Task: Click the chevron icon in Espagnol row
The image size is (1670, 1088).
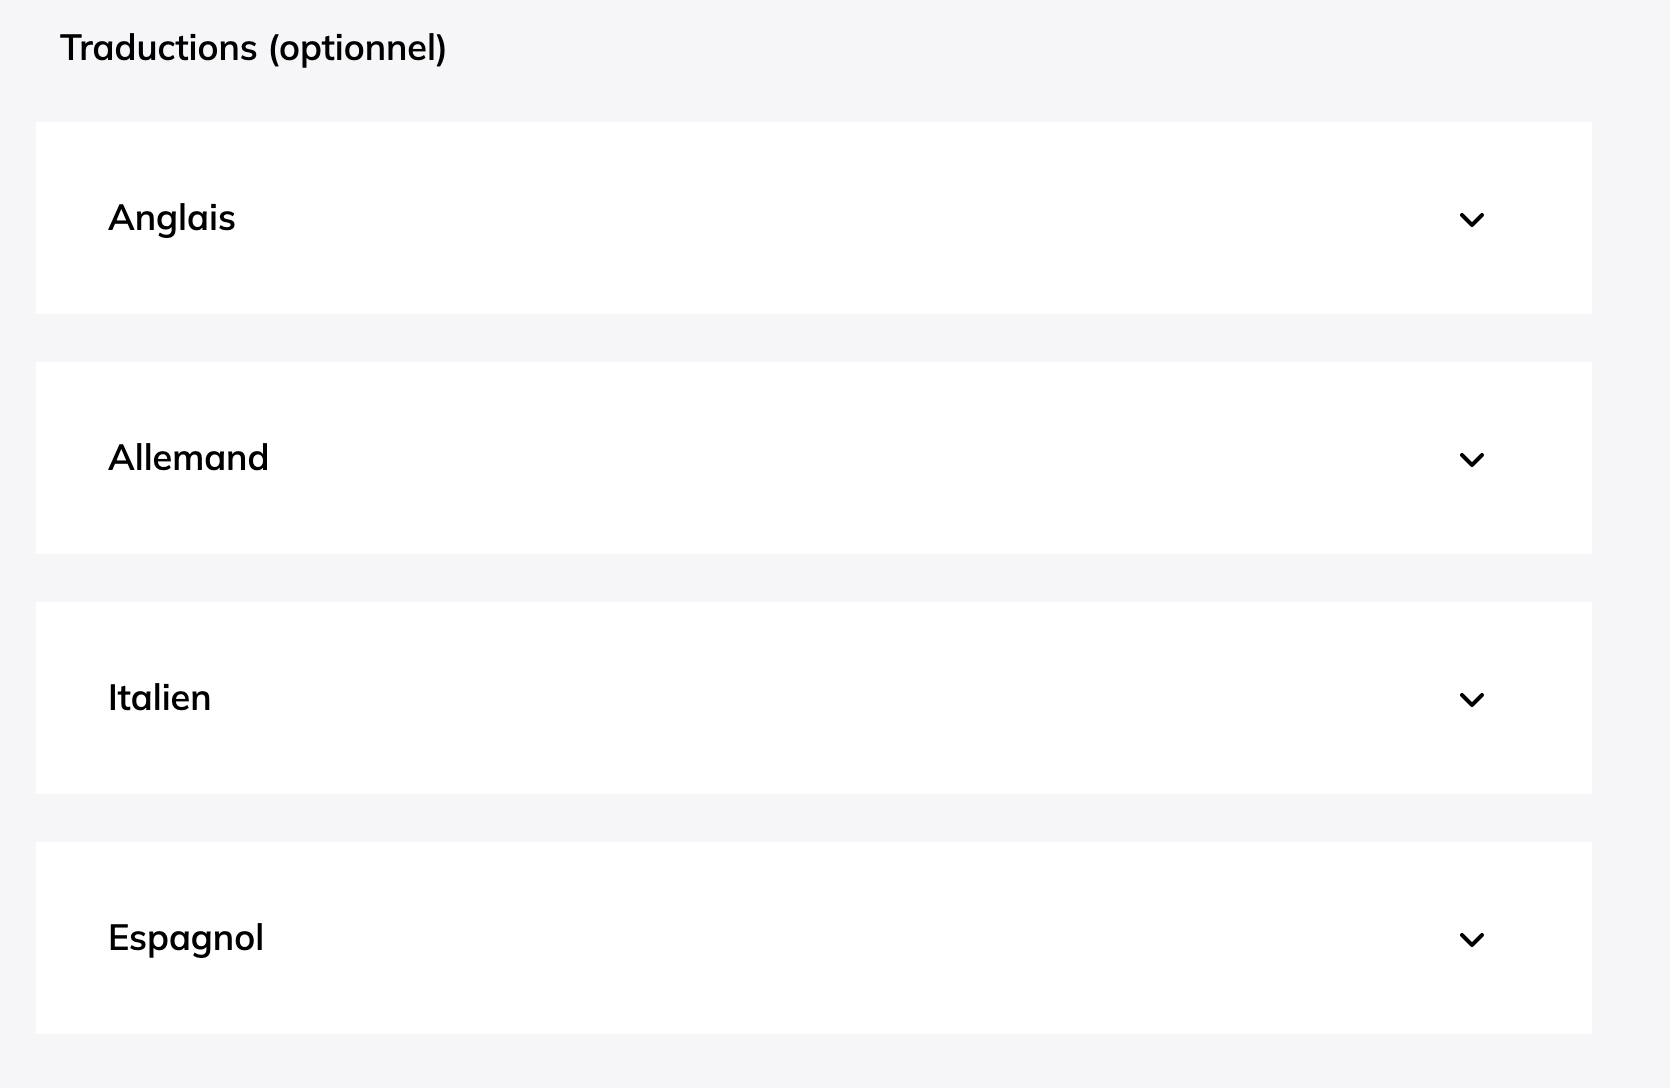Action: (x=1471, y=939)
